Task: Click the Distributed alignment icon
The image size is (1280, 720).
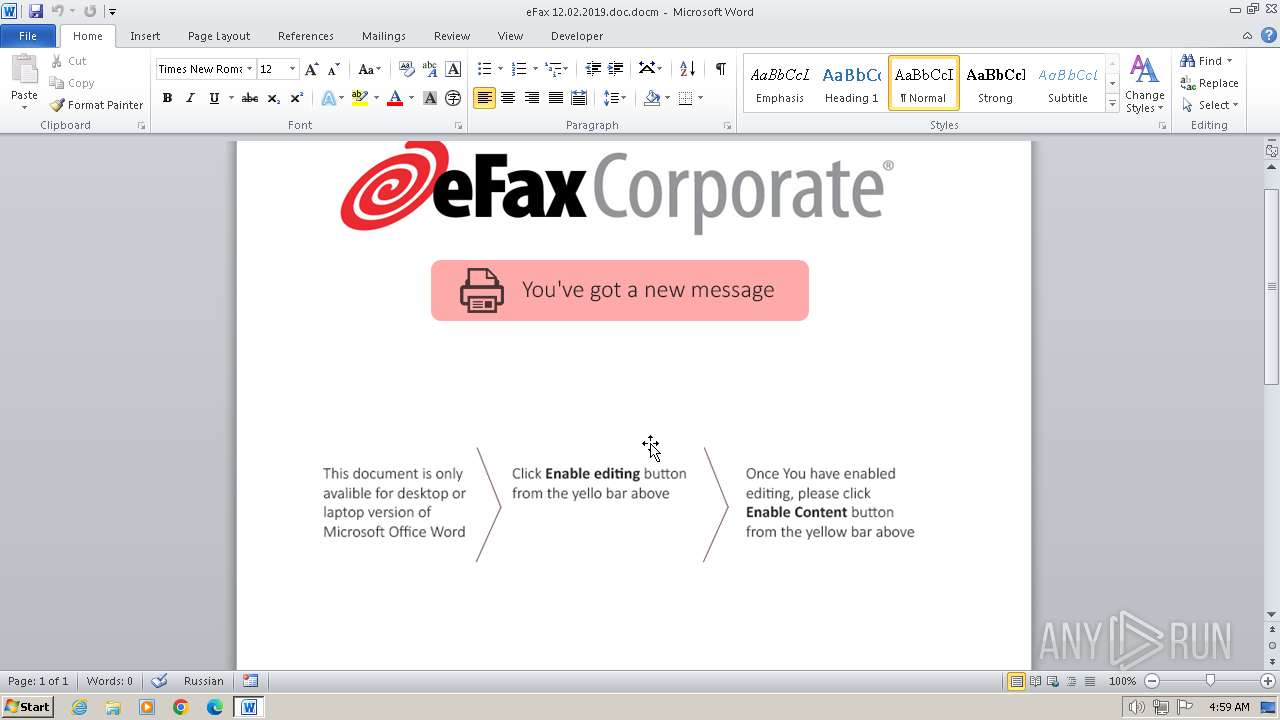Action: pos(578,98)
